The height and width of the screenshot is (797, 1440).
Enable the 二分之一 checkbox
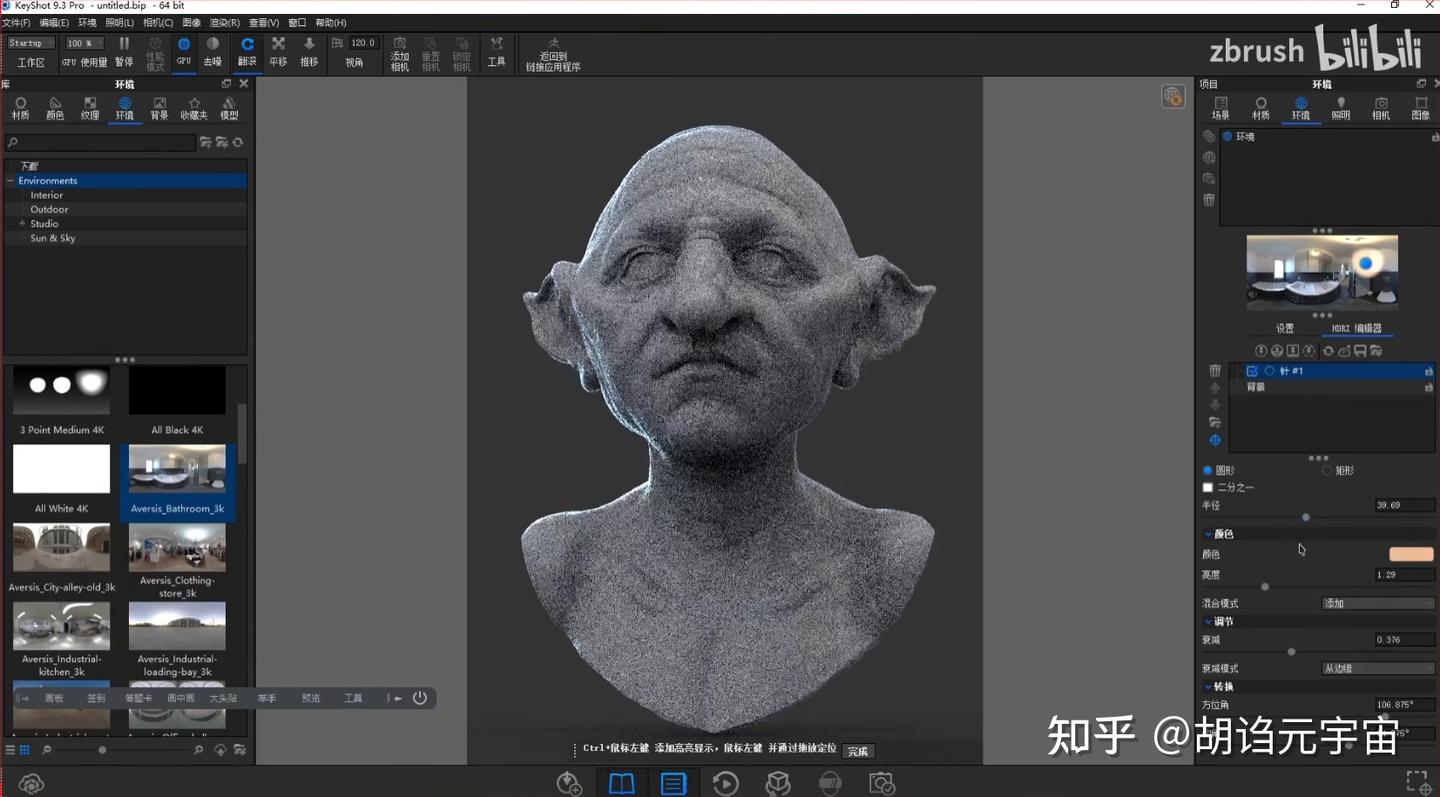(x=1208, y=487)
